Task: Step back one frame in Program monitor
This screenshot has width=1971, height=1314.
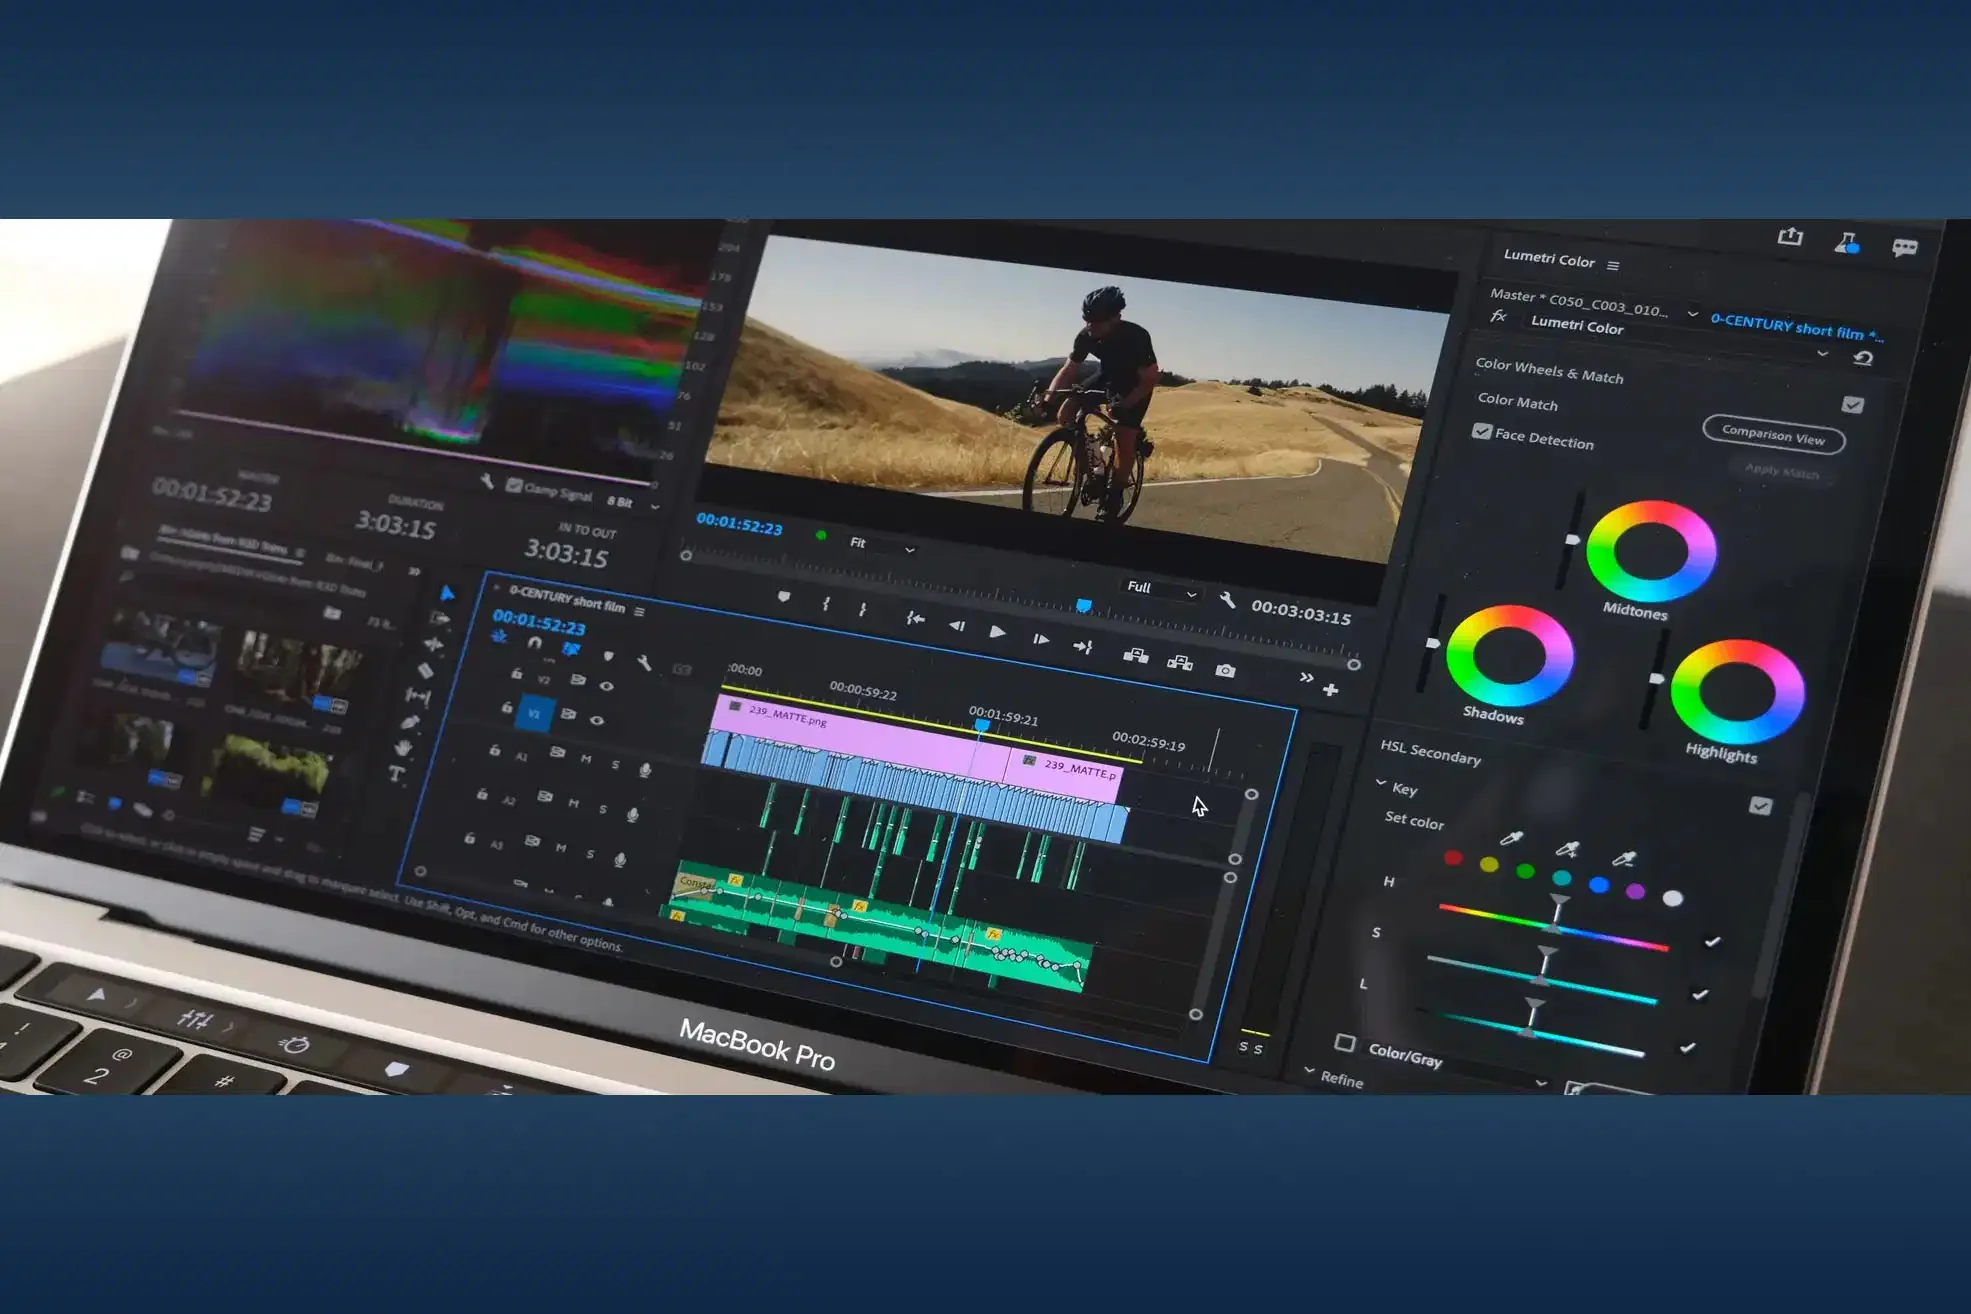Action: tap(956, 626)
